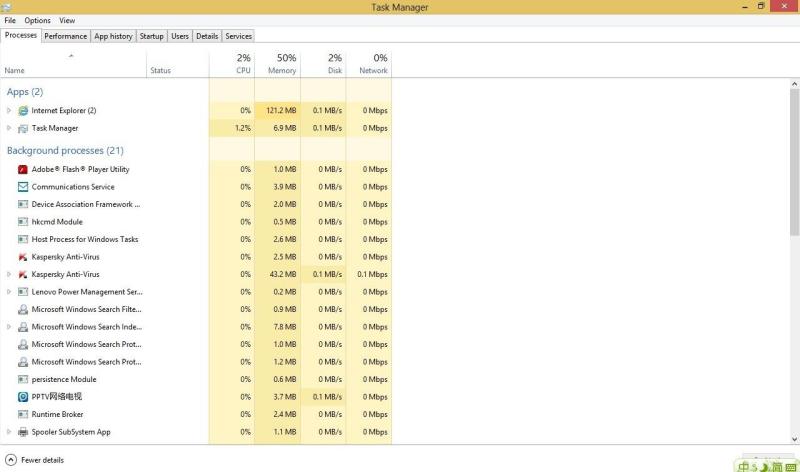800x472 pixels.
Task: Click the Fewer details arrow icon
Action: 11,460
